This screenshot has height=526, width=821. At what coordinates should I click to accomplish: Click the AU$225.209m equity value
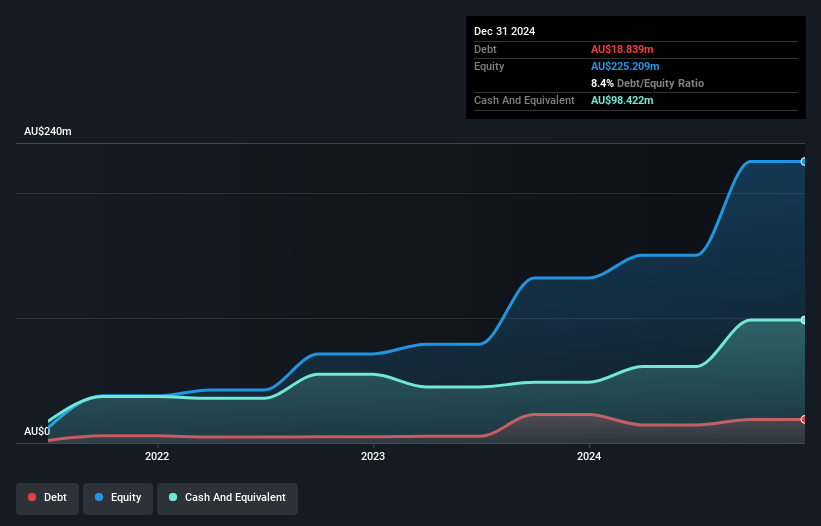[625, 66]
